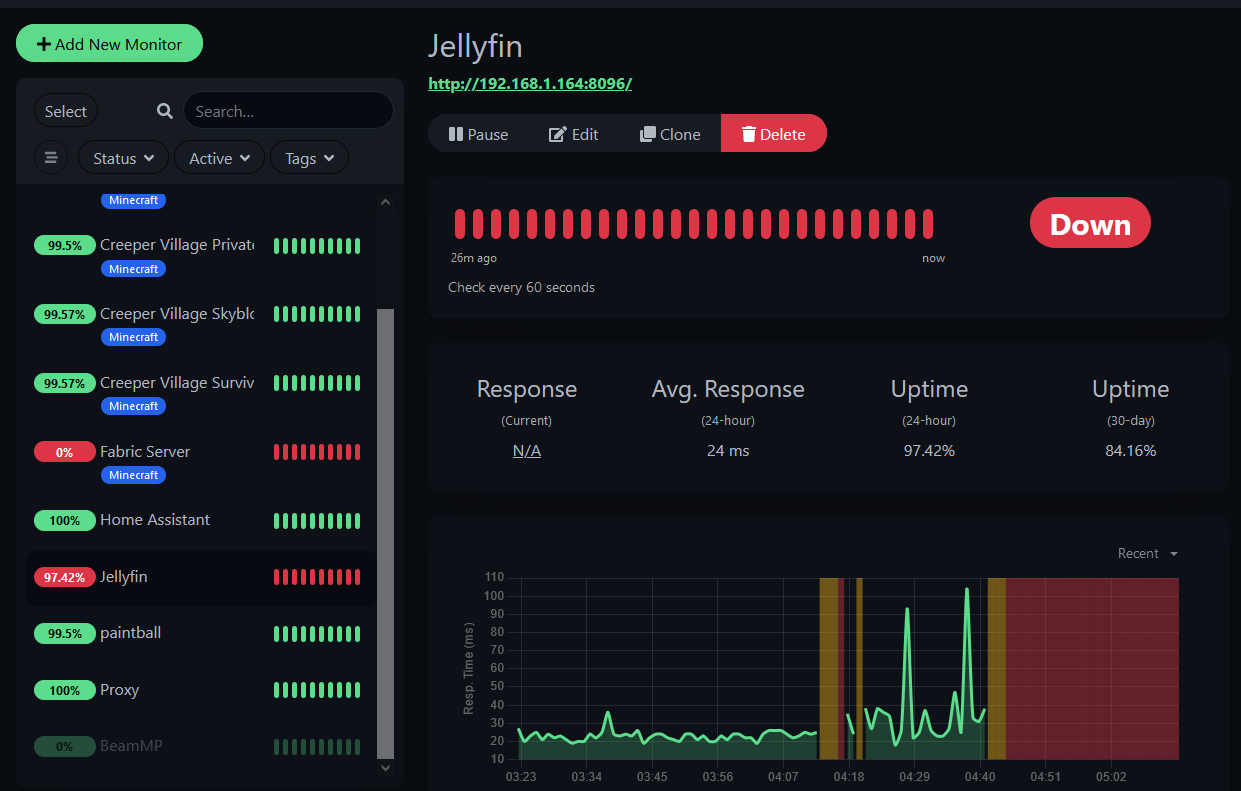
Task: Edit the Jellyfin monitor
Action: (574, 134)
